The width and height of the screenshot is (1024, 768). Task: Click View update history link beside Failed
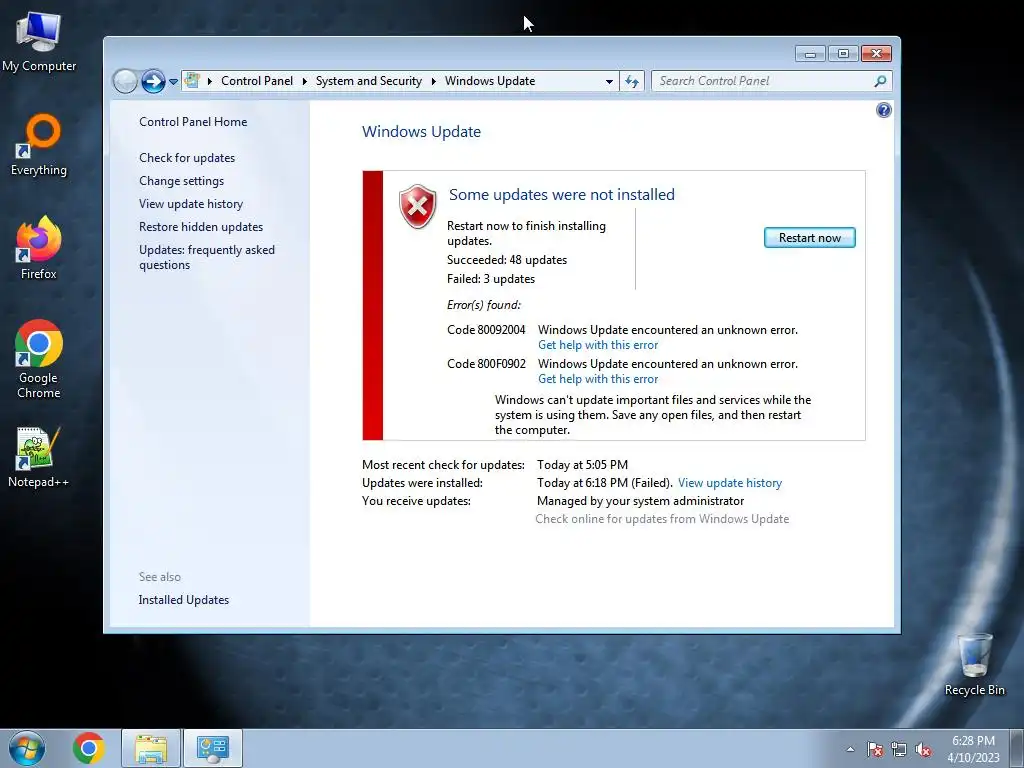pyautogui.click(x=729, y=483)
